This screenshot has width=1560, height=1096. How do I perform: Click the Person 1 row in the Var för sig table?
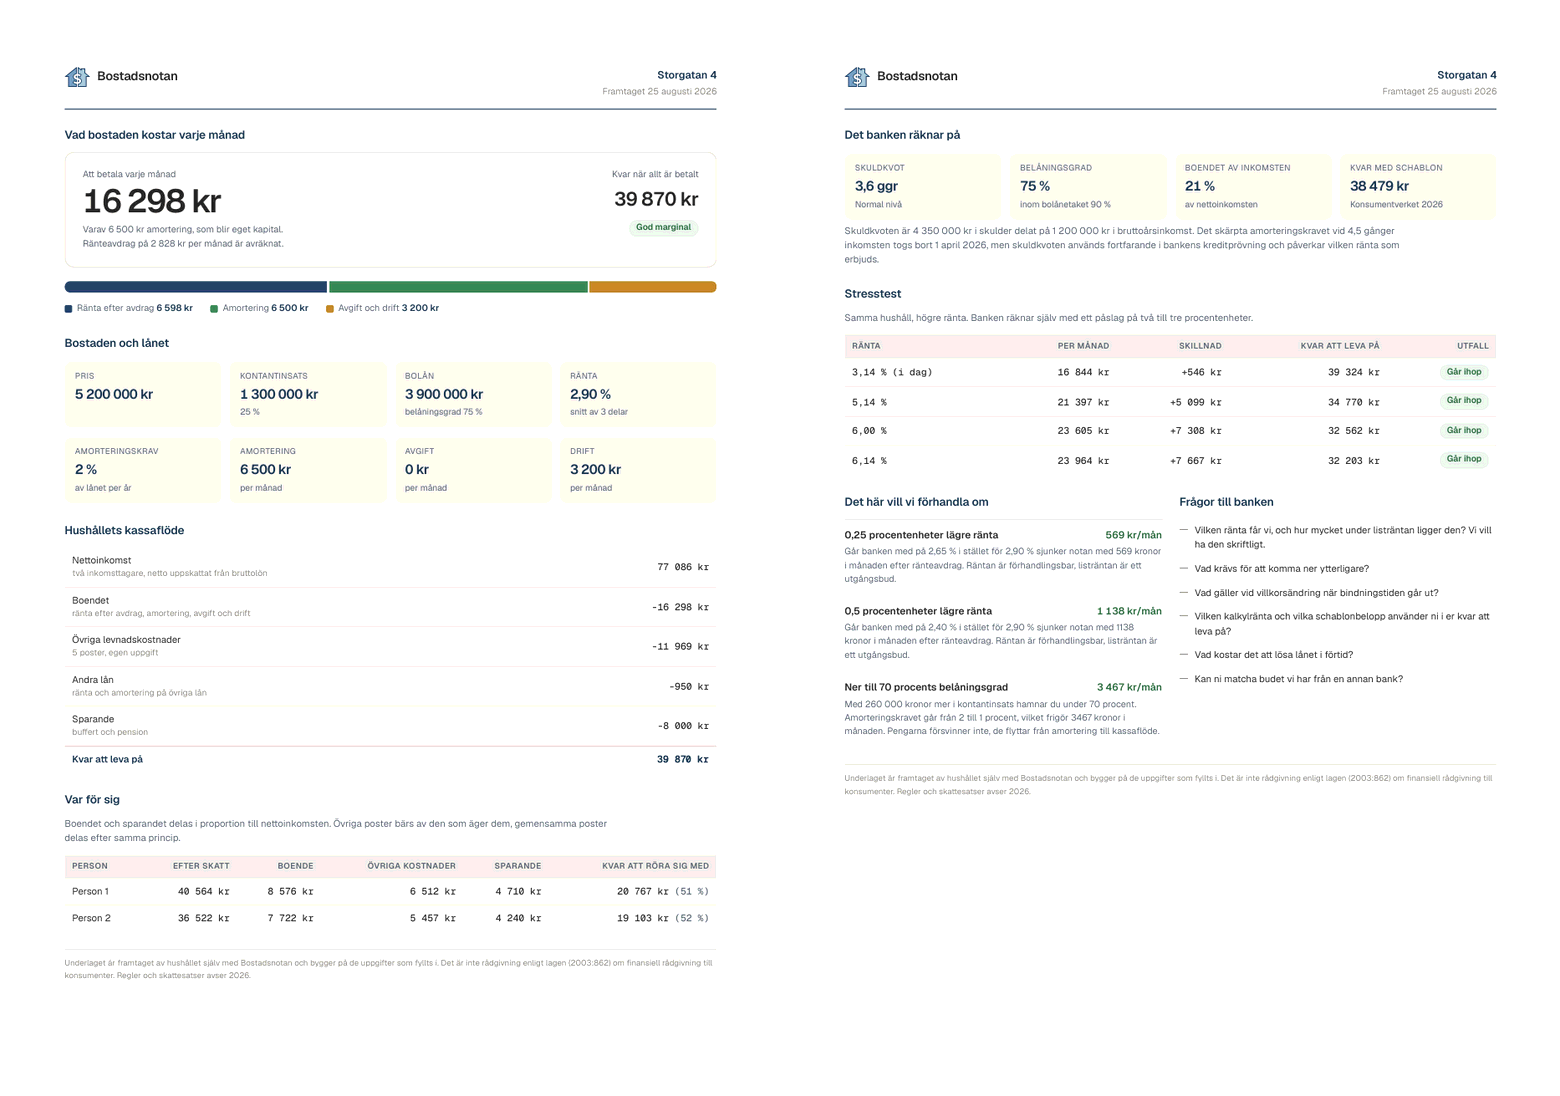click(390, 891)
